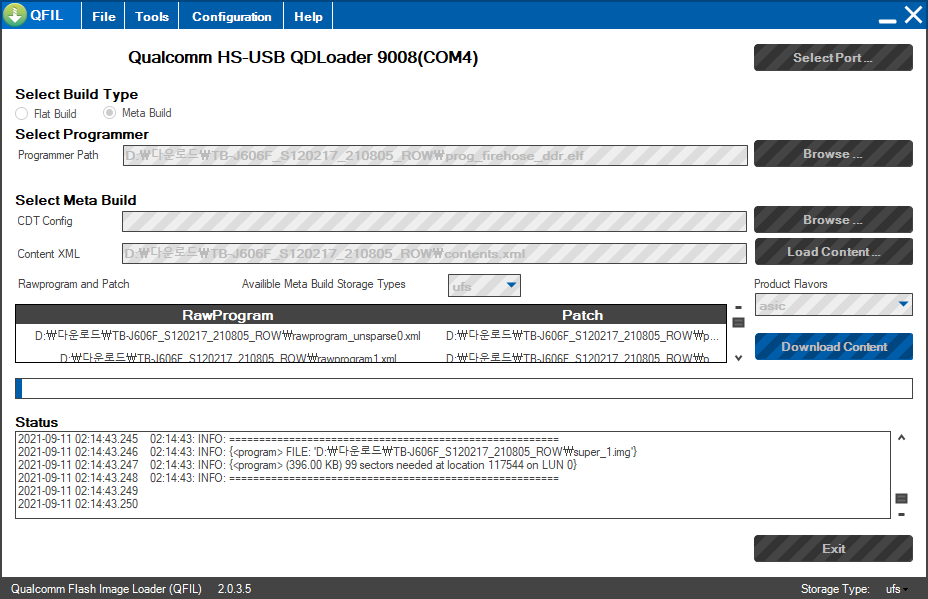Viewport: 928px width, 599px height.
Task: Click the first row's Patch path cell
Action: click(582, 336)
